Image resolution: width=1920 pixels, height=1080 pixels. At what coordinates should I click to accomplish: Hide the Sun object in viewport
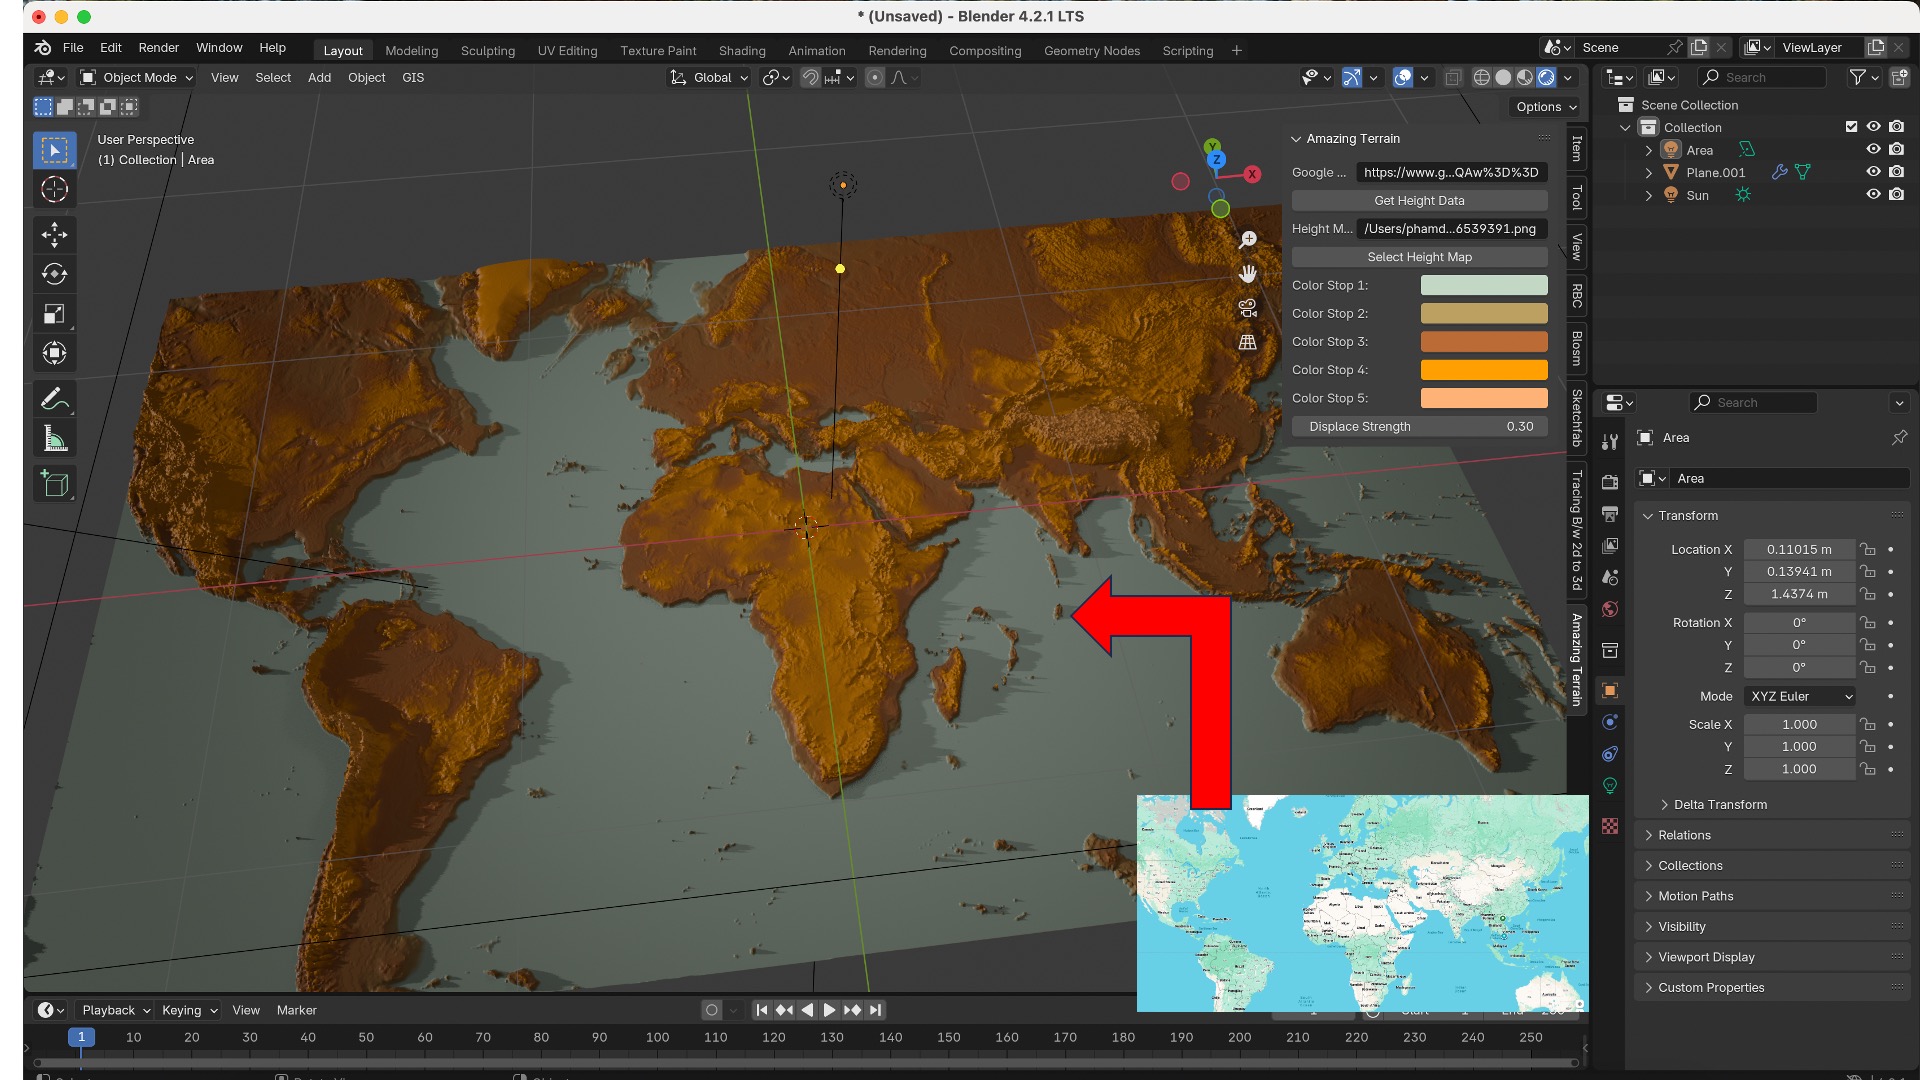pos(1873,195)
